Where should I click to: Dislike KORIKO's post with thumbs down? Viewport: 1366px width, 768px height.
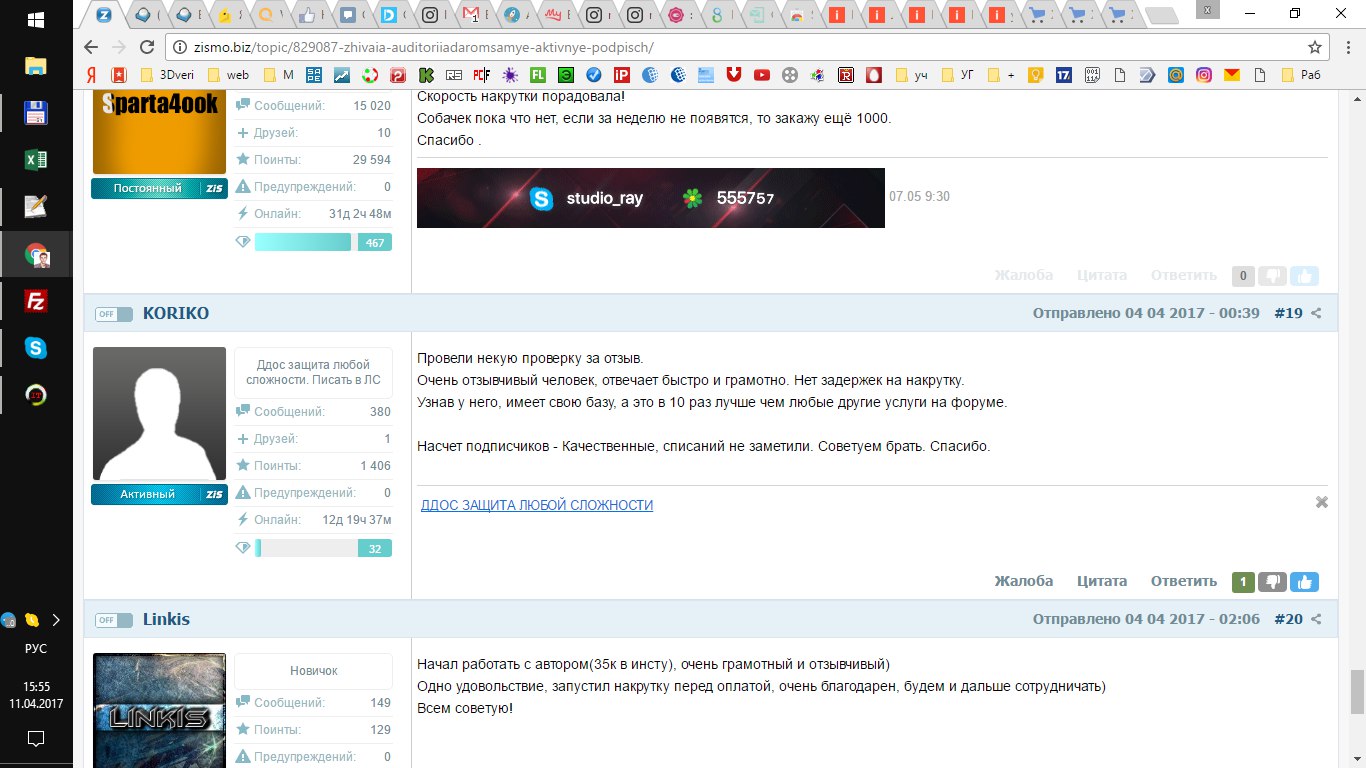(x=1273, y=582)
